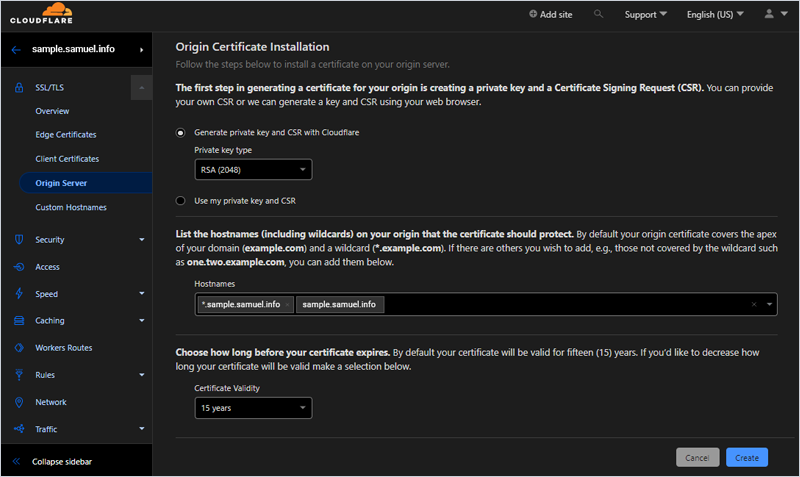Open Edge Certificates in sidebar
The width and height of the screenshot is (800, 477).
66,135
